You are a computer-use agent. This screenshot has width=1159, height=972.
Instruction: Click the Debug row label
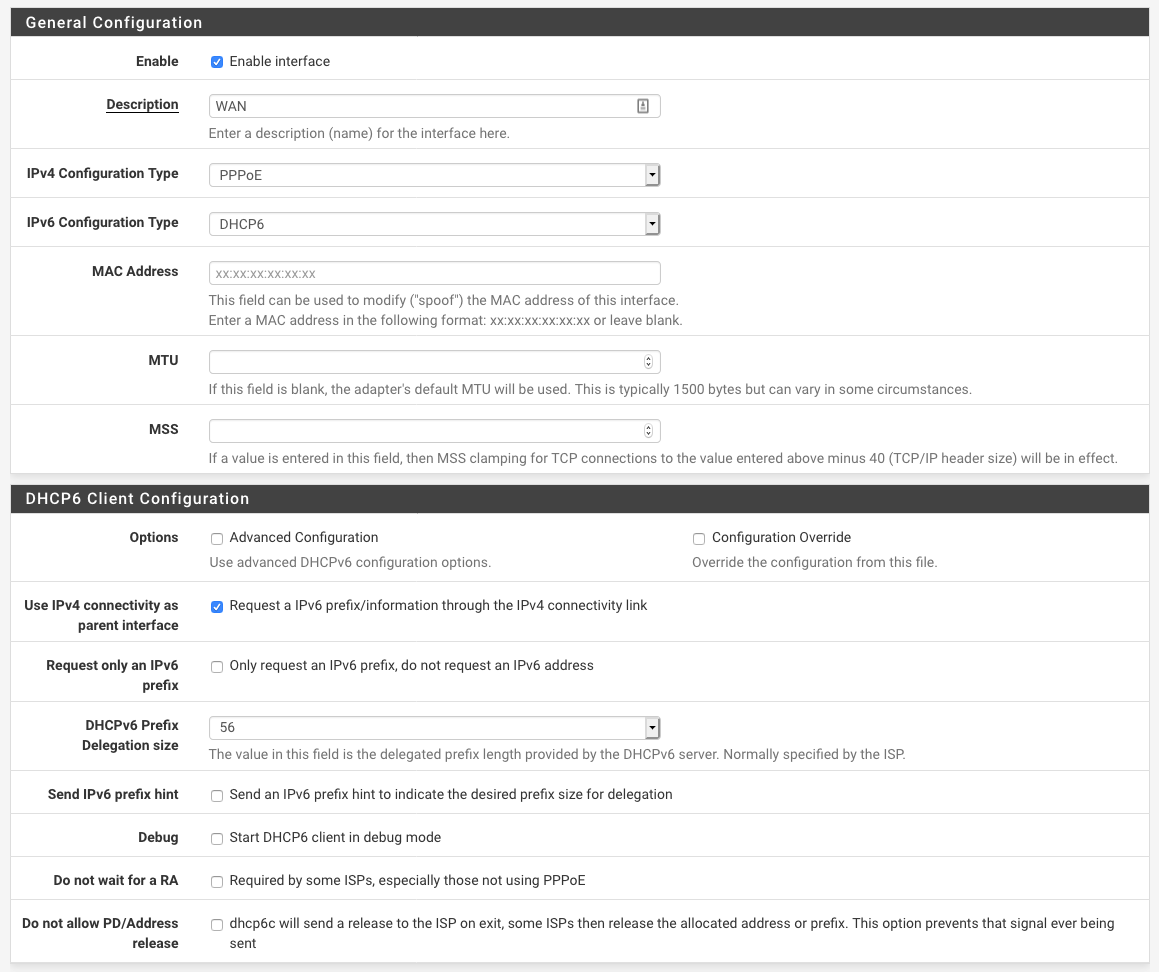click(158, 837)
